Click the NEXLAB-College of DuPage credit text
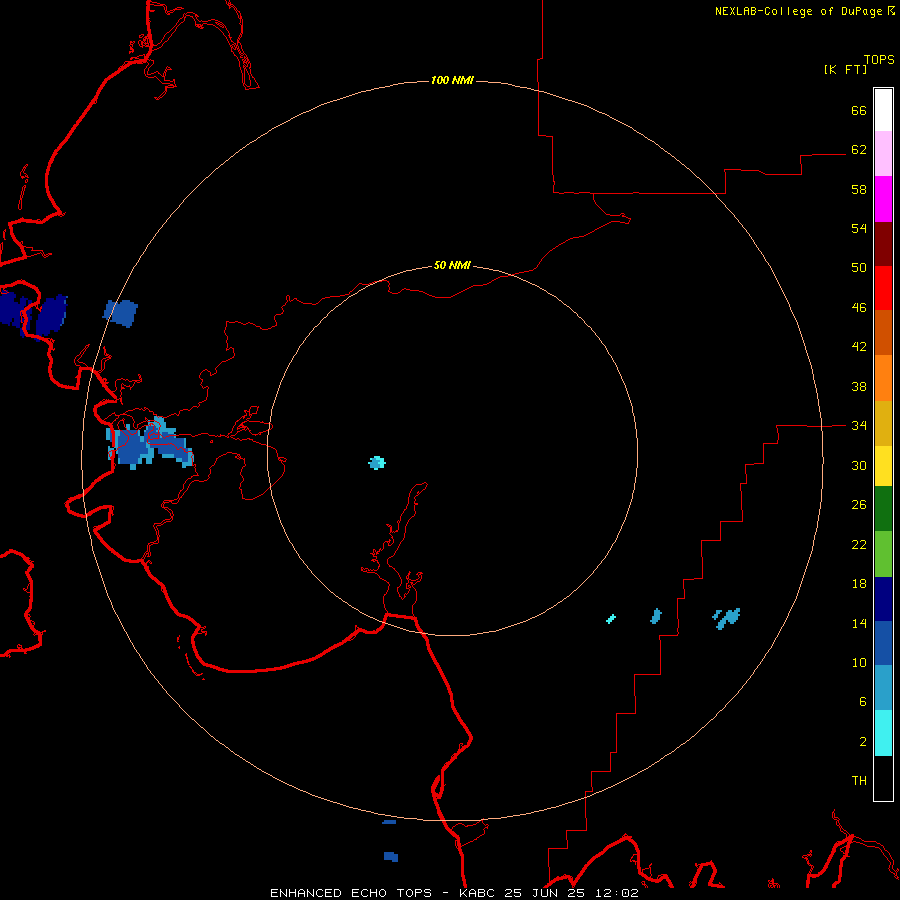900x900 pixels. (x=805, y=11)
